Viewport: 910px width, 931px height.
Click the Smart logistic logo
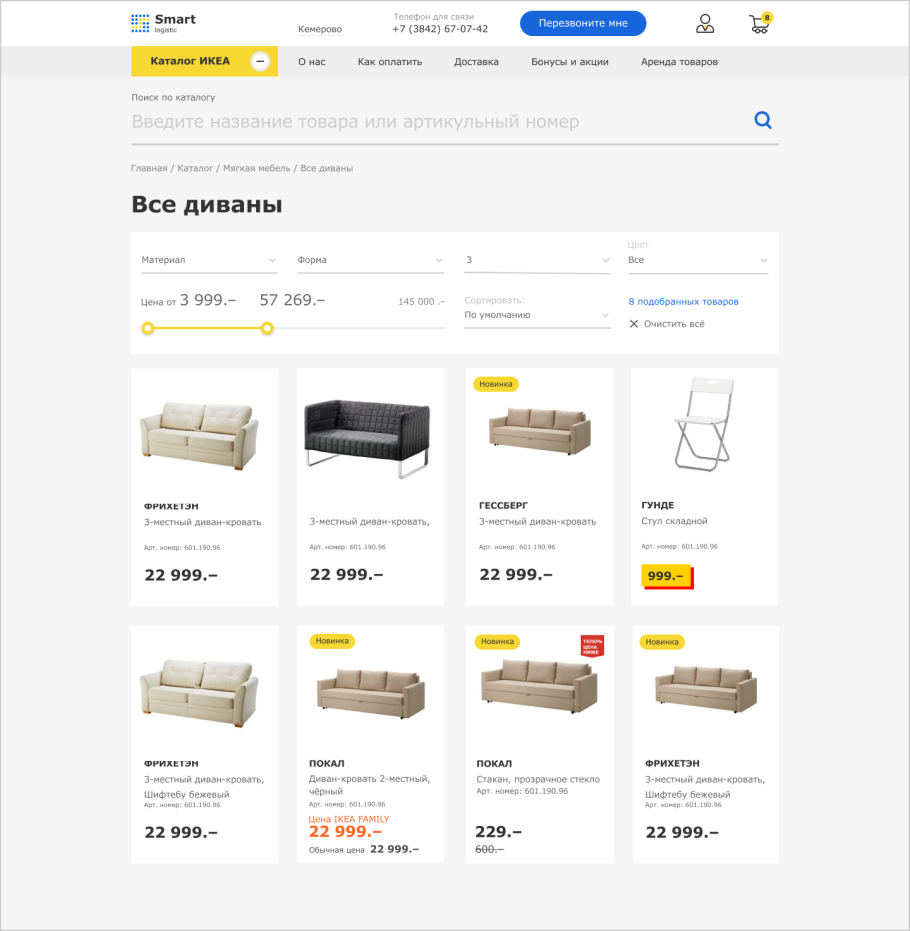[163, 23]
